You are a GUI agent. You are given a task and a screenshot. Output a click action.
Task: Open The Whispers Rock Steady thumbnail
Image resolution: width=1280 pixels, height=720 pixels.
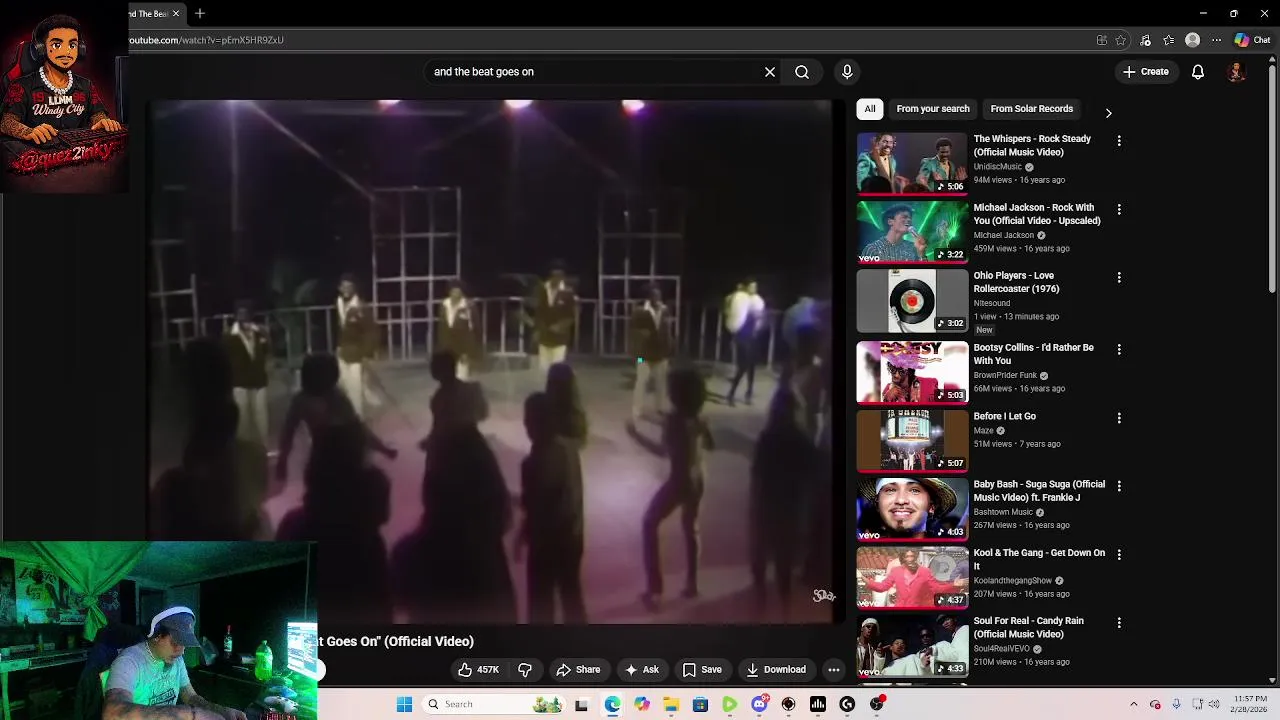coord(912,163)
